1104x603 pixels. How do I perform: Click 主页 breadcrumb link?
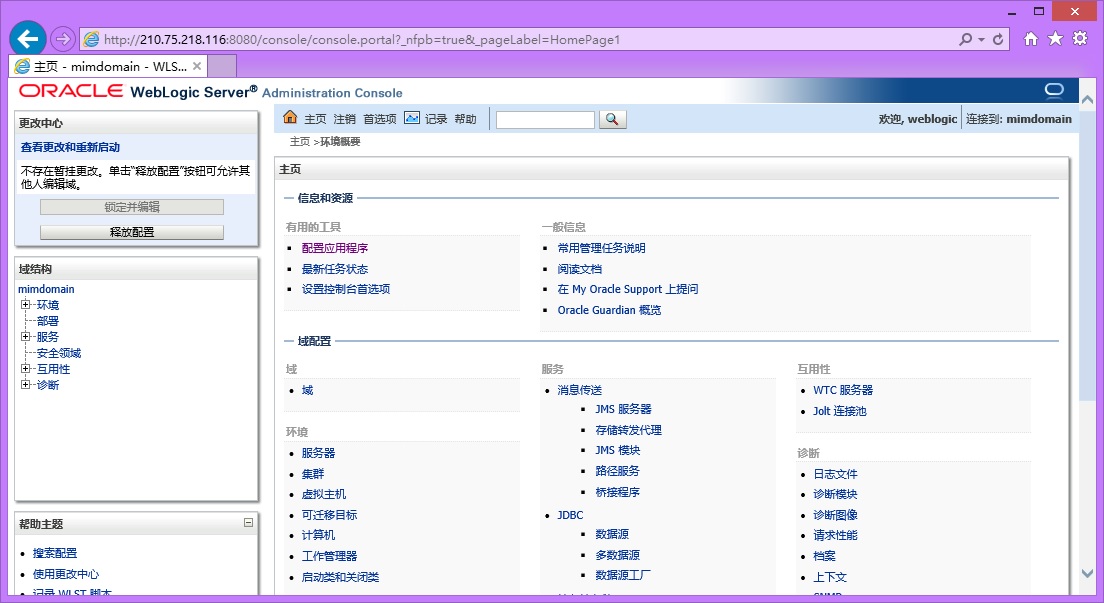click(x=300, y=142)
